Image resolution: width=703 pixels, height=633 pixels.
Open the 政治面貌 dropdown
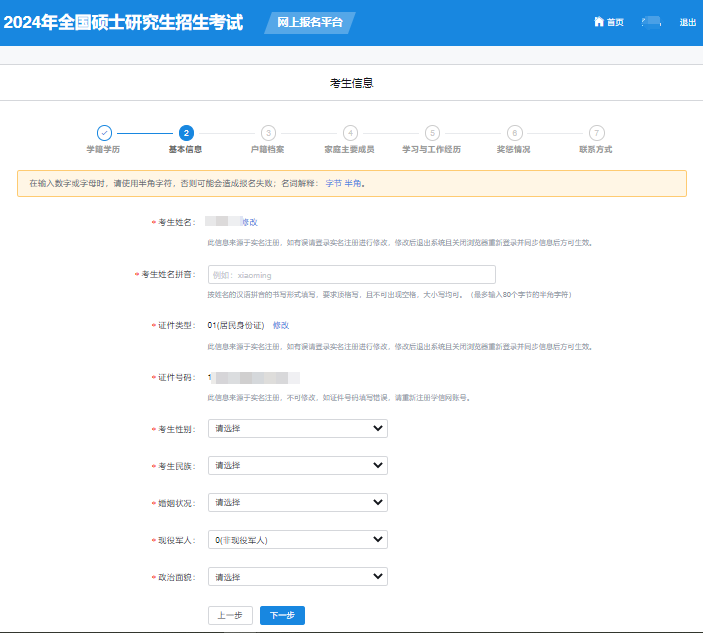[297, 577]
